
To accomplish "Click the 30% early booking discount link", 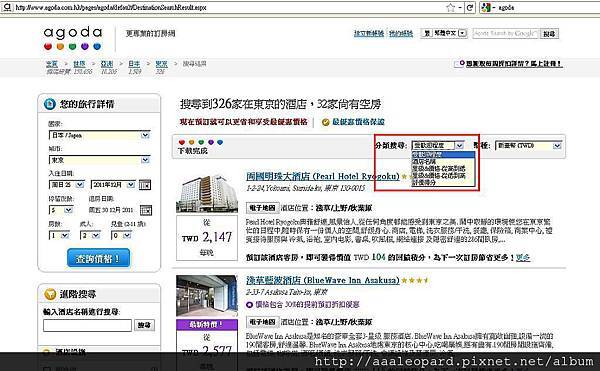I will pos(307,304).
